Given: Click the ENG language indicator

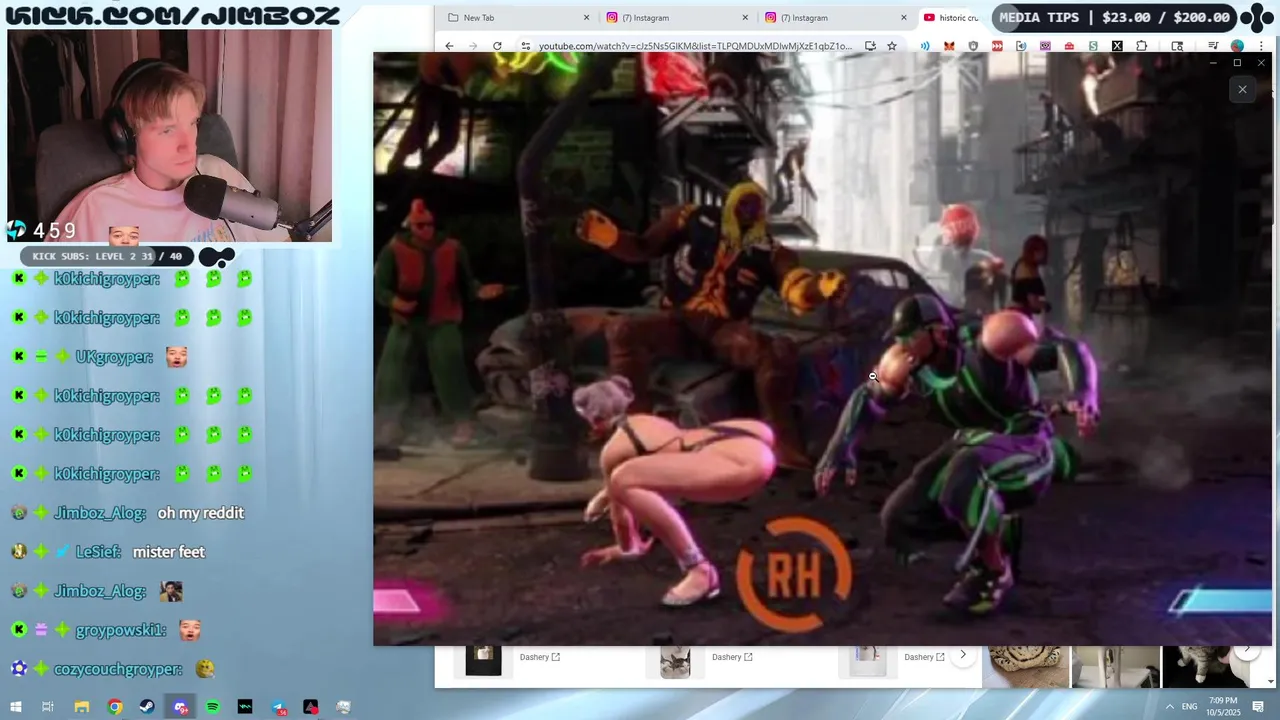Looking at the screenshot, I should coord(1189,707).
